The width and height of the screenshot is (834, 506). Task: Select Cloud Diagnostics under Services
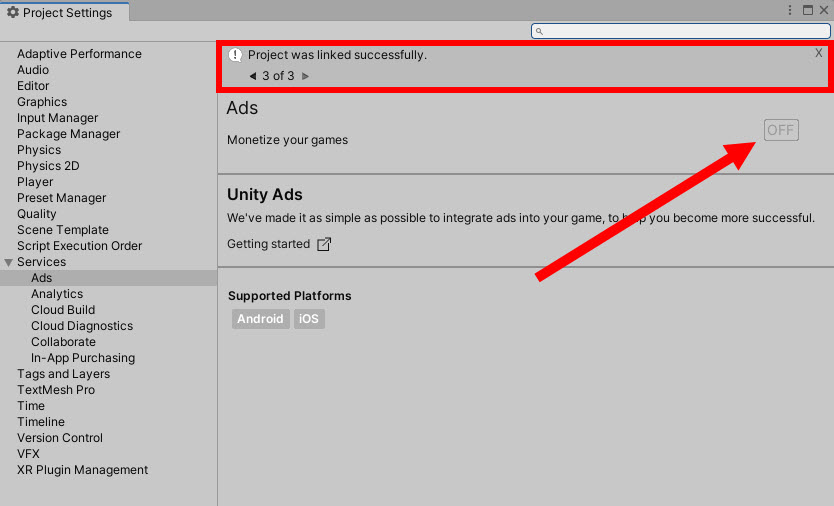[x=82, y=326]
